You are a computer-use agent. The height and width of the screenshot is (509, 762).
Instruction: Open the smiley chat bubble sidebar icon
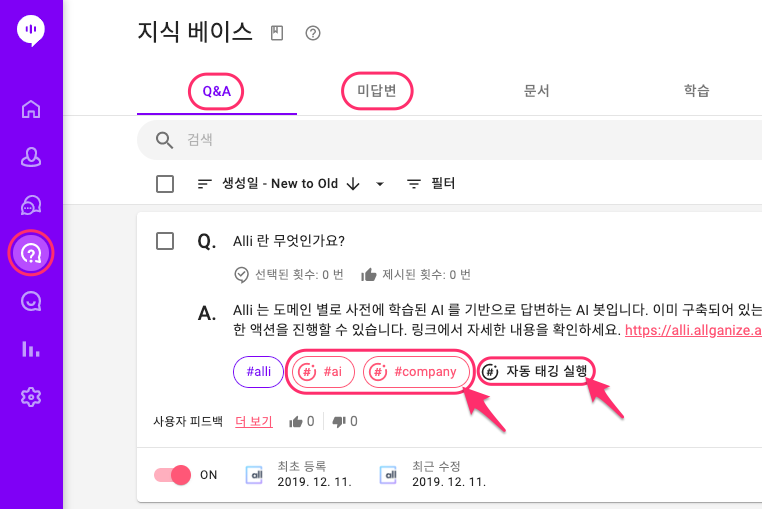pos(31,301)
